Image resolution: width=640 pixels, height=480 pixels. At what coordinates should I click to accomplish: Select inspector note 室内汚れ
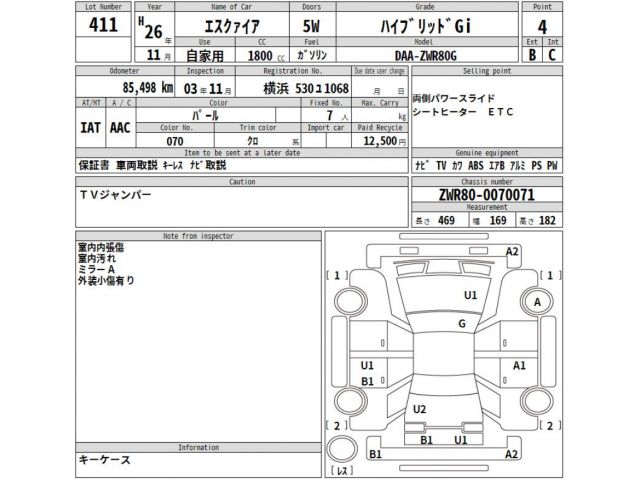[97, 258]
